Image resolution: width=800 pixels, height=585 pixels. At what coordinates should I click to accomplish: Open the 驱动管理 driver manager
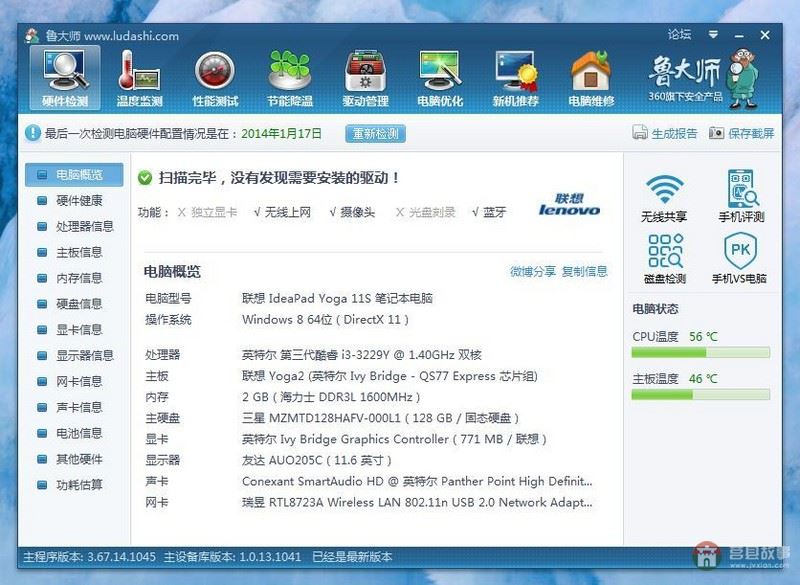pyautogui.click(x=365, y=78)
